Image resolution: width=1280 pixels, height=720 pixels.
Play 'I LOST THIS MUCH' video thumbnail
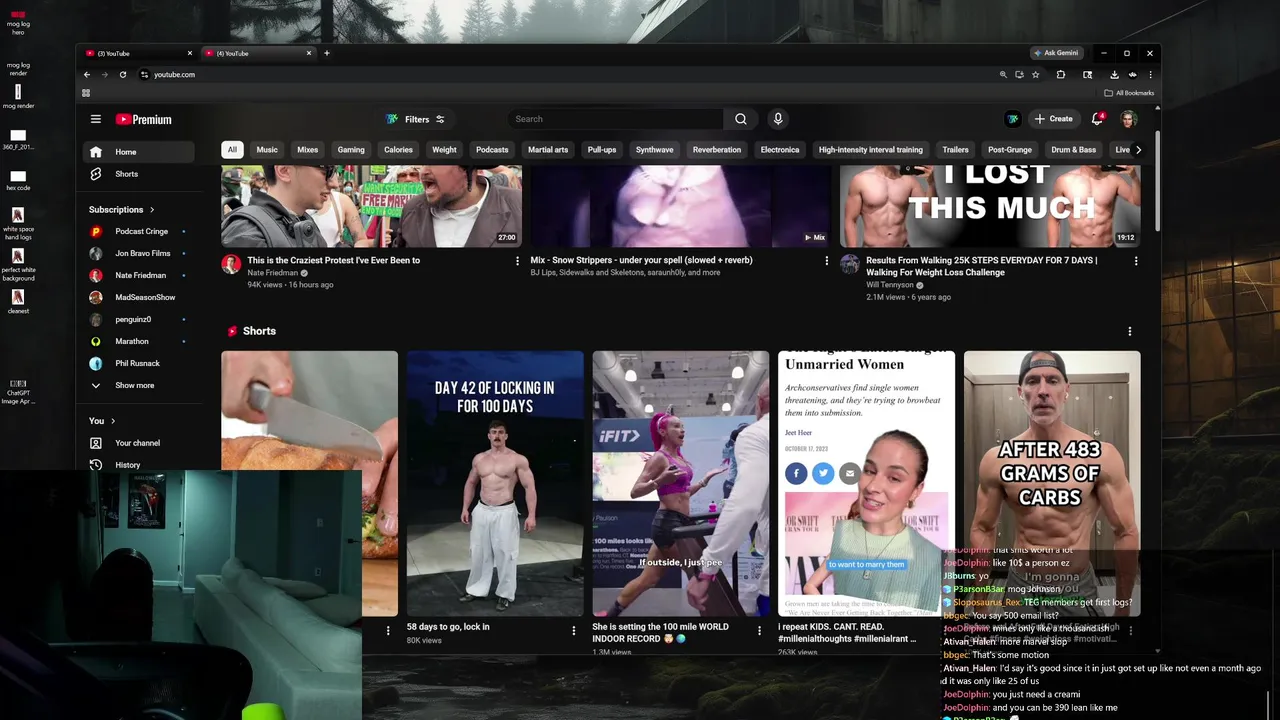click(x=990, y=206)
